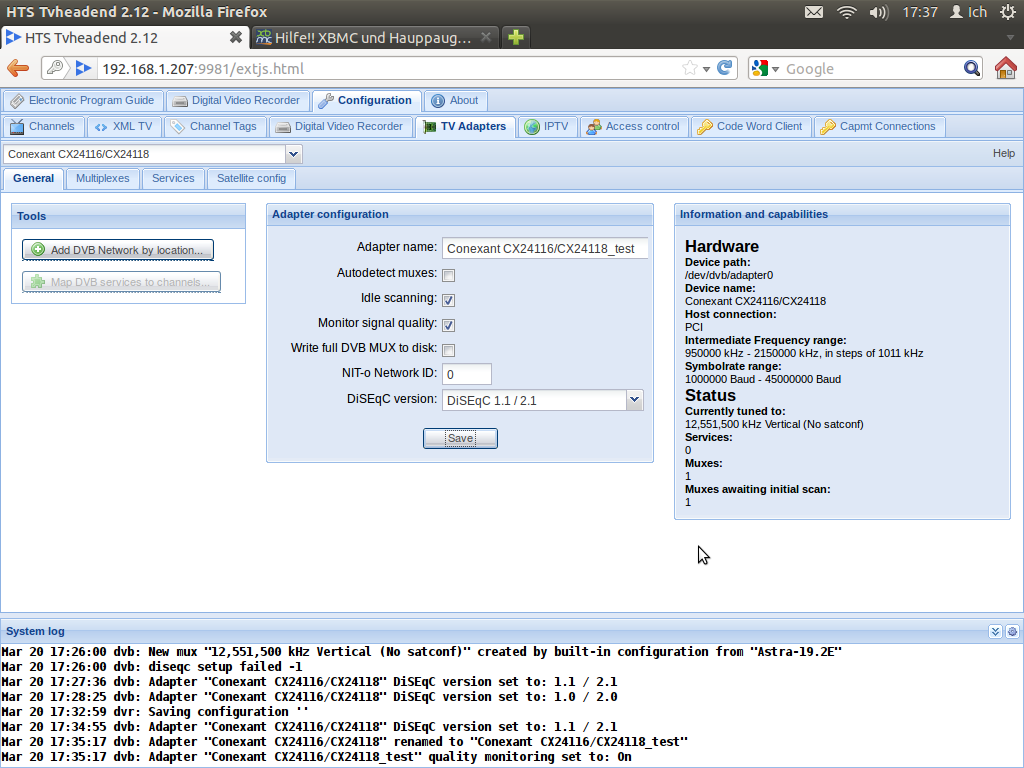Click Add DVB Network by location button
Image resolution: width=1024 pixels, height=768 pixels.
pyautogui.click(x=118, y=249)
